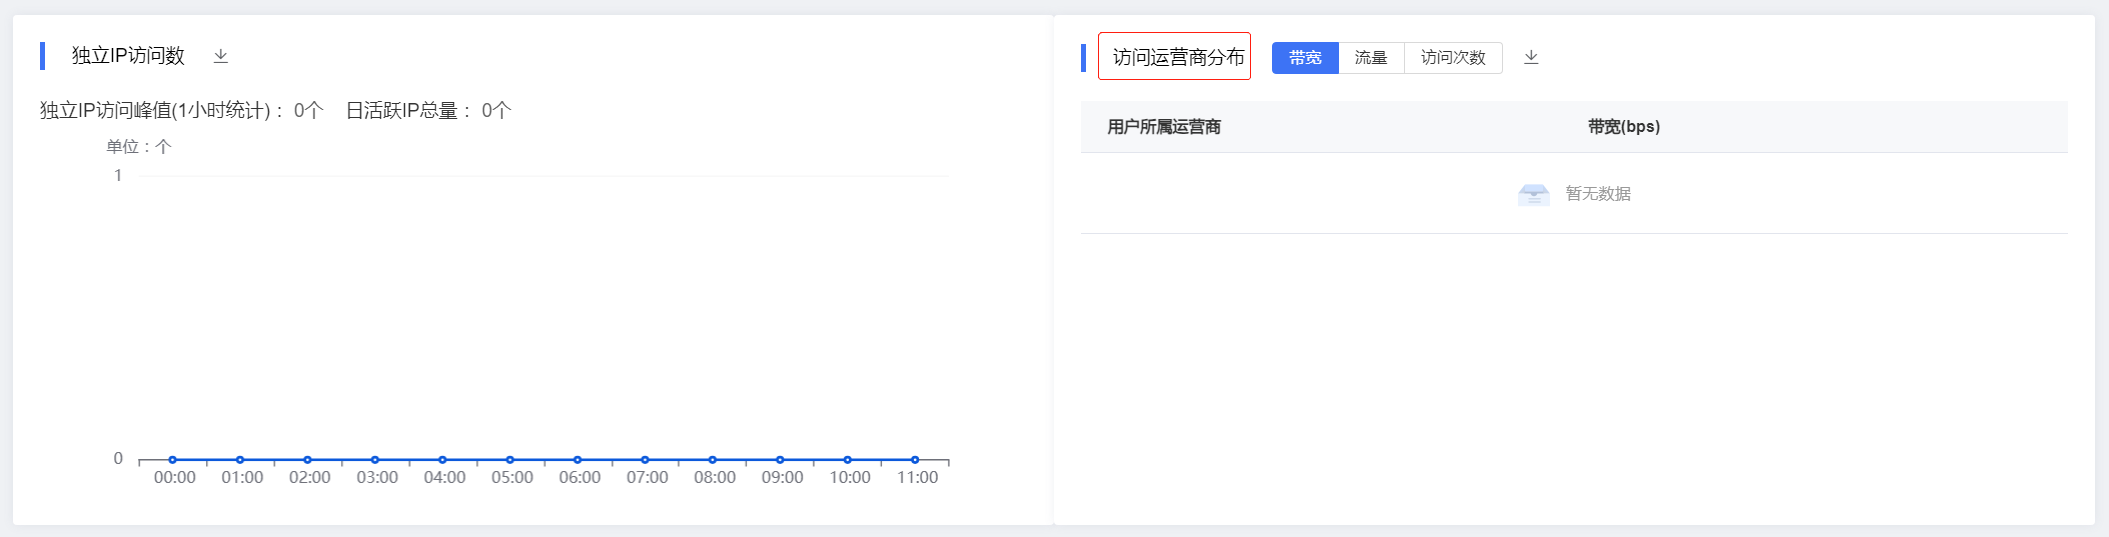Select the 访问次数 tab
This screenshot has width=2109, height=537.
(x=1453, y=58)
